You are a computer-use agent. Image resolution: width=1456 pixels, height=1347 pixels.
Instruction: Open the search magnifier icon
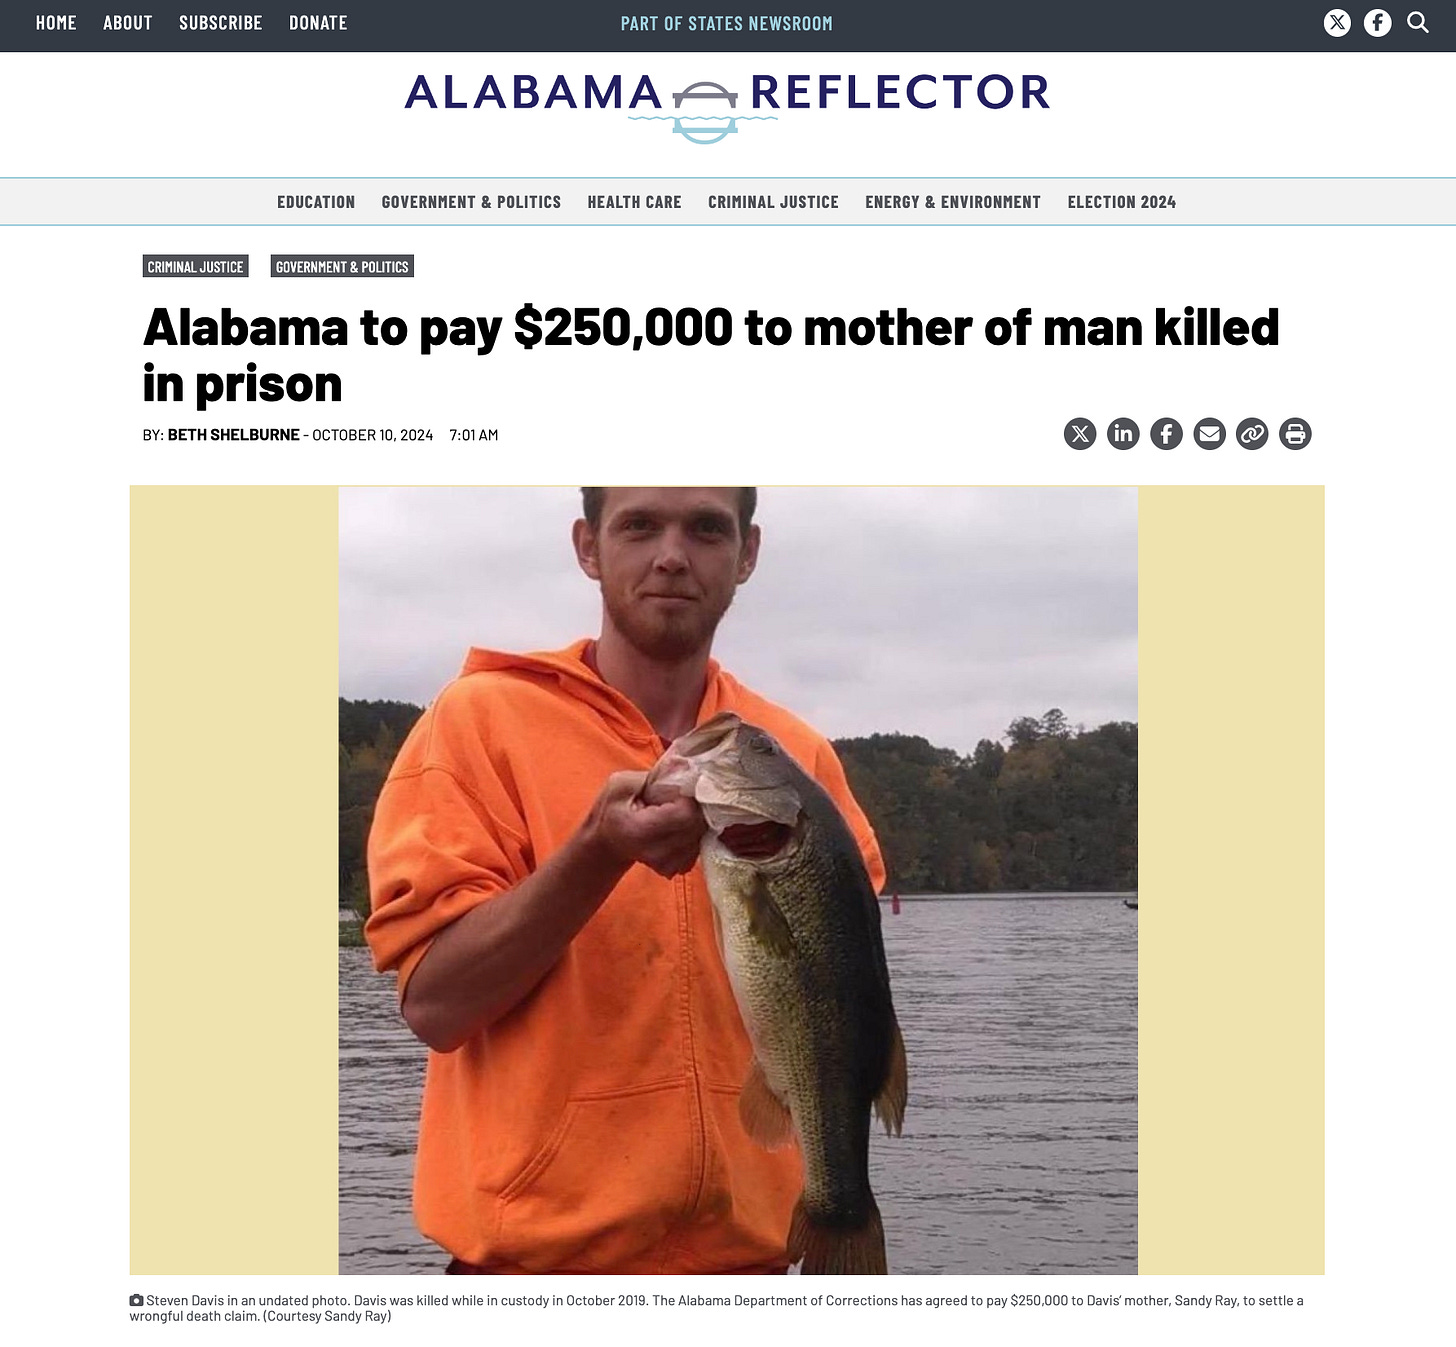1418,22
